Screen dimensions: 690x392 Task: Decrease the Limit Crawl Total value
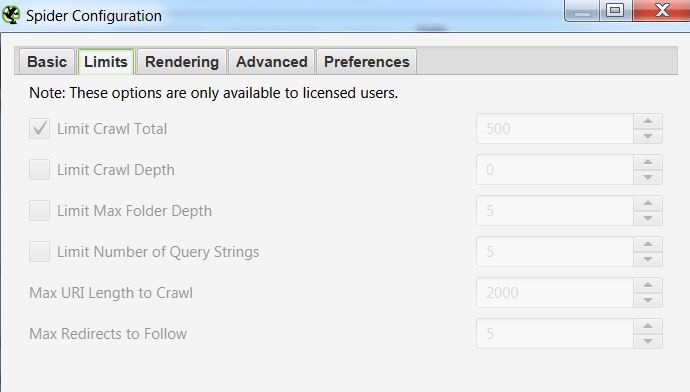pos(648,136)
